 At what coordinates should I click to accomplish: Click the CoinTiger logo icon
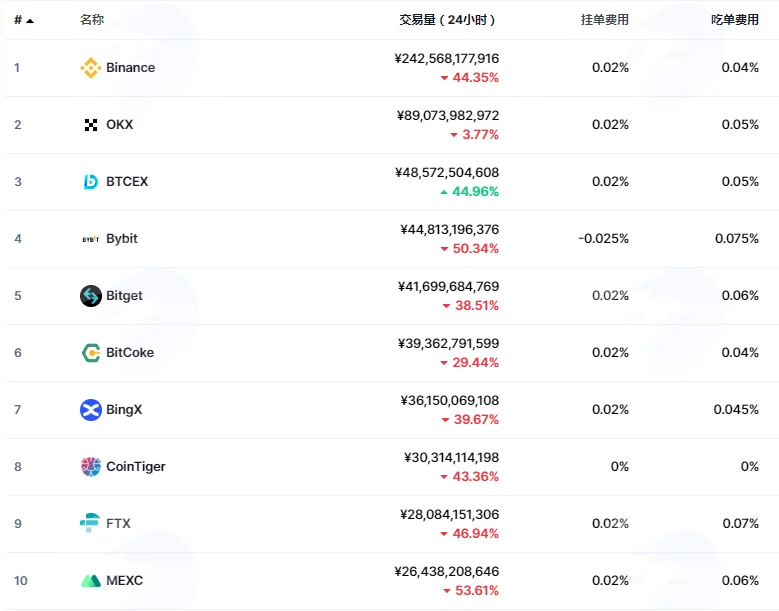point(90,467)
